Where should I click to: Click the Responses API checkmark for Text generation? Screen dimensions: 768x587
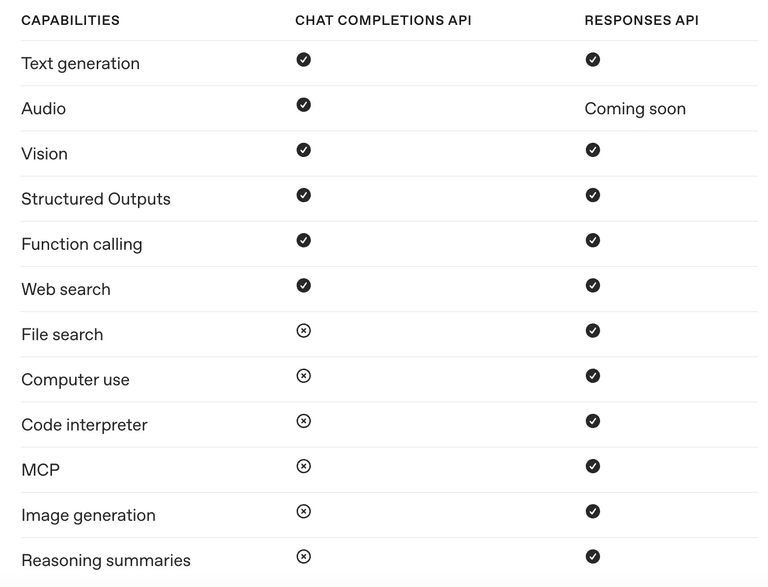click(x=593, y=60)
